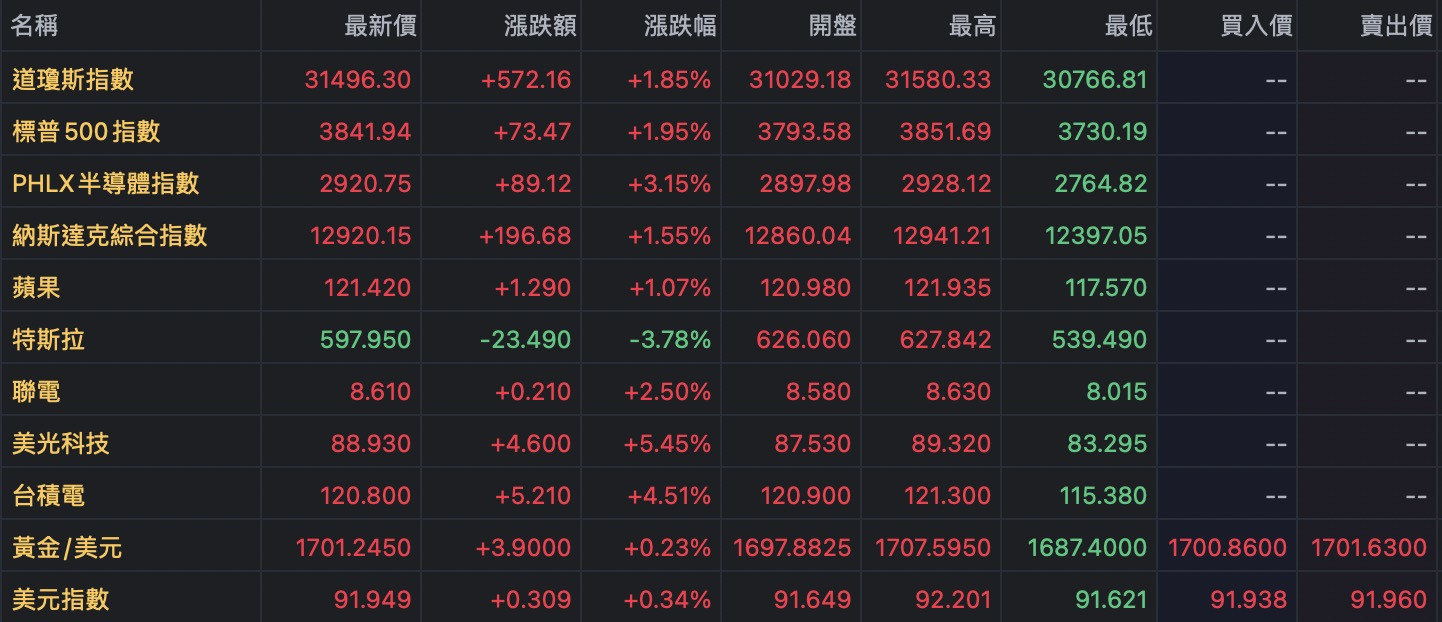Open the 特斯拉 stock row
This screenshot has width=1442, height=622.
pos(48,339)
